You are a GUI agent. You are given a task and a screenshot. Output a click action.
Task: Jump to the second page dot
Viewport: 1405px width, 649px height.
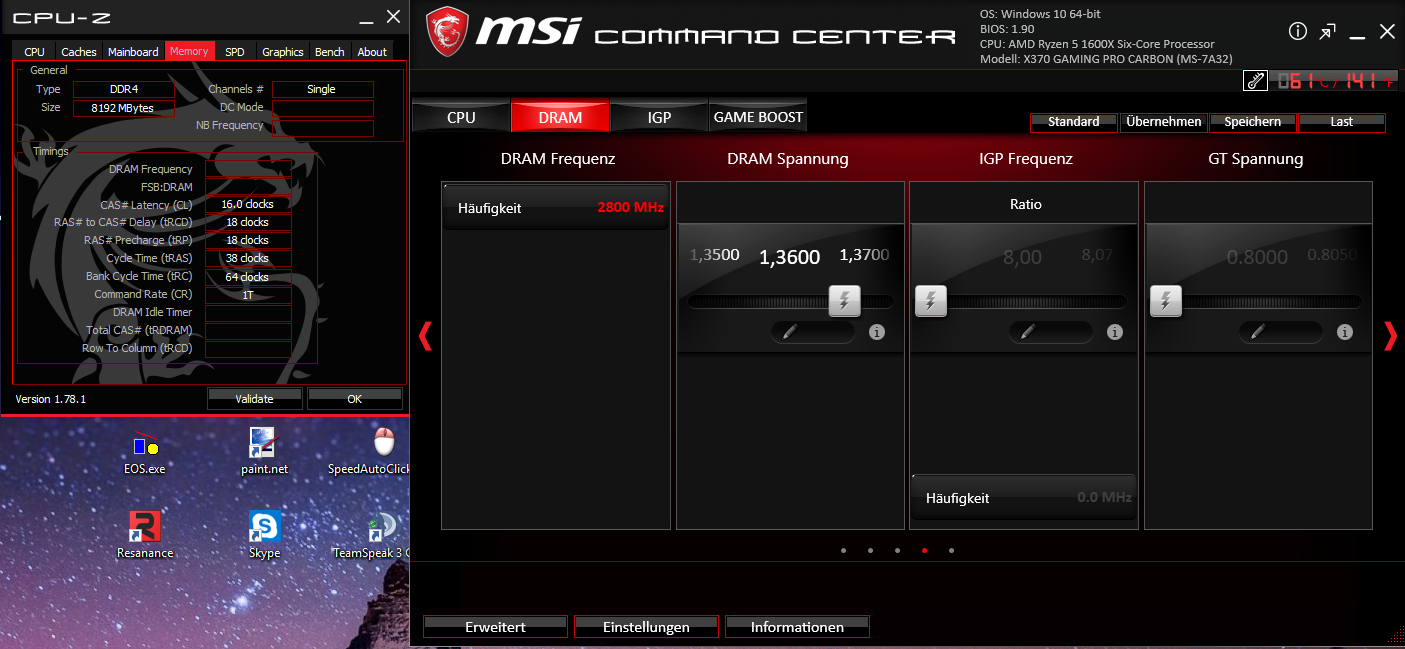[871, 550]
